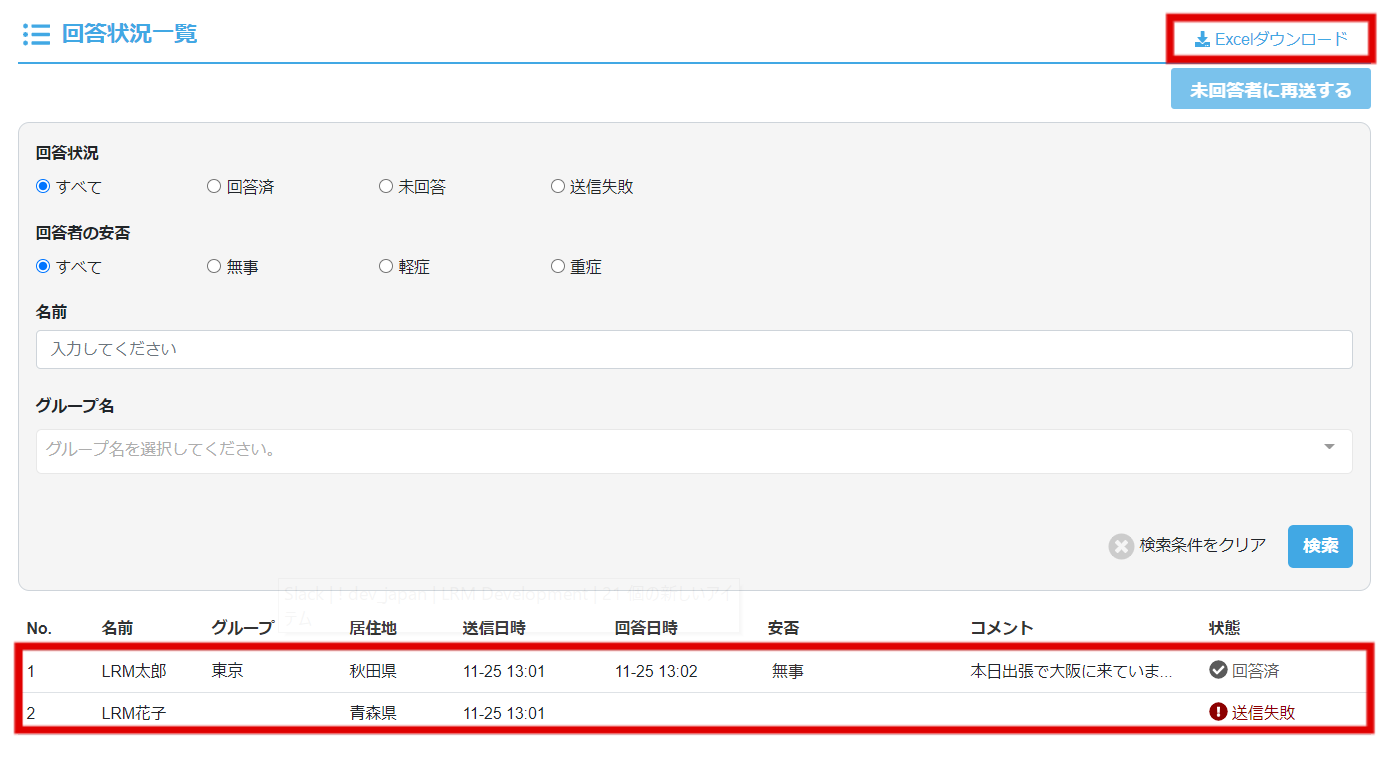1387x763 pixels.
Task: Click 秋田県 residence cell
Action: tap(373, 671)
